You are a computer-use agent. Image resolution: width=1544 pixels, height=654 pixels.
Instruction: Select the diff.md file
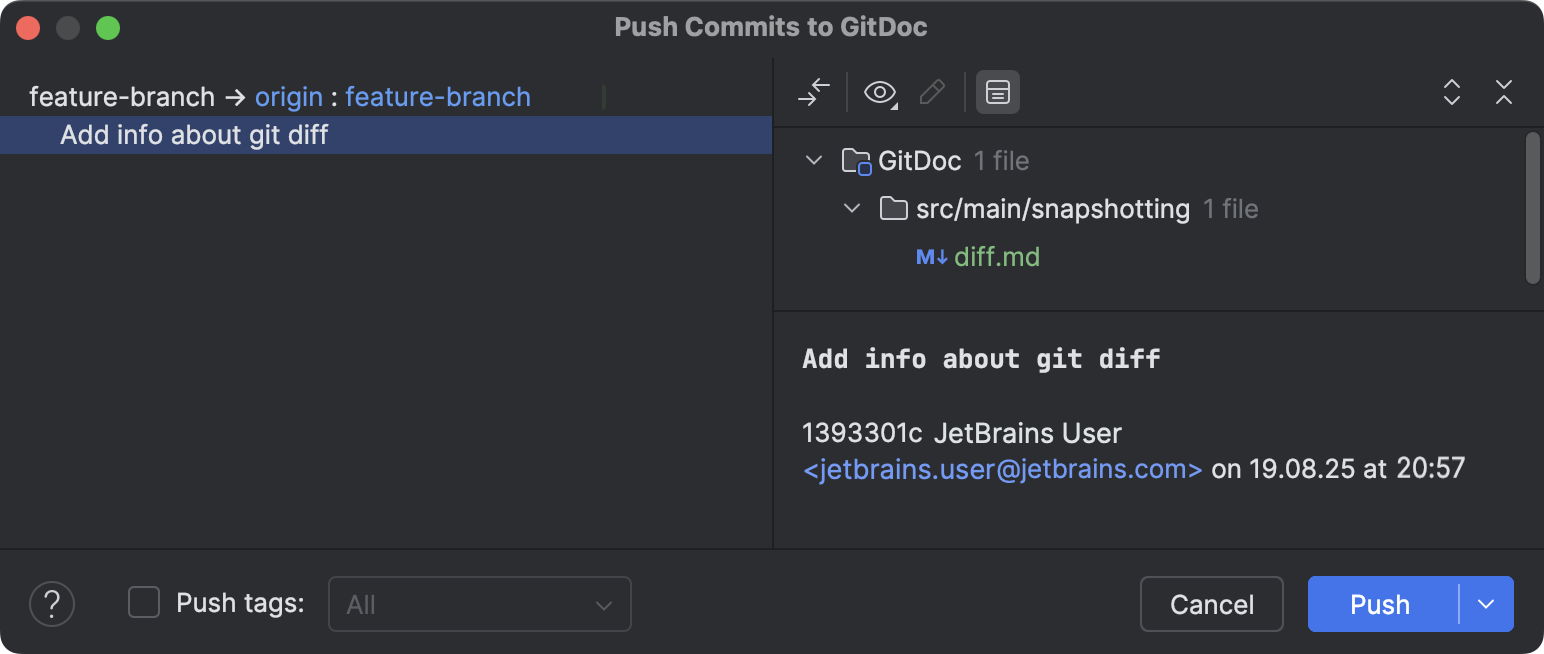997,256
